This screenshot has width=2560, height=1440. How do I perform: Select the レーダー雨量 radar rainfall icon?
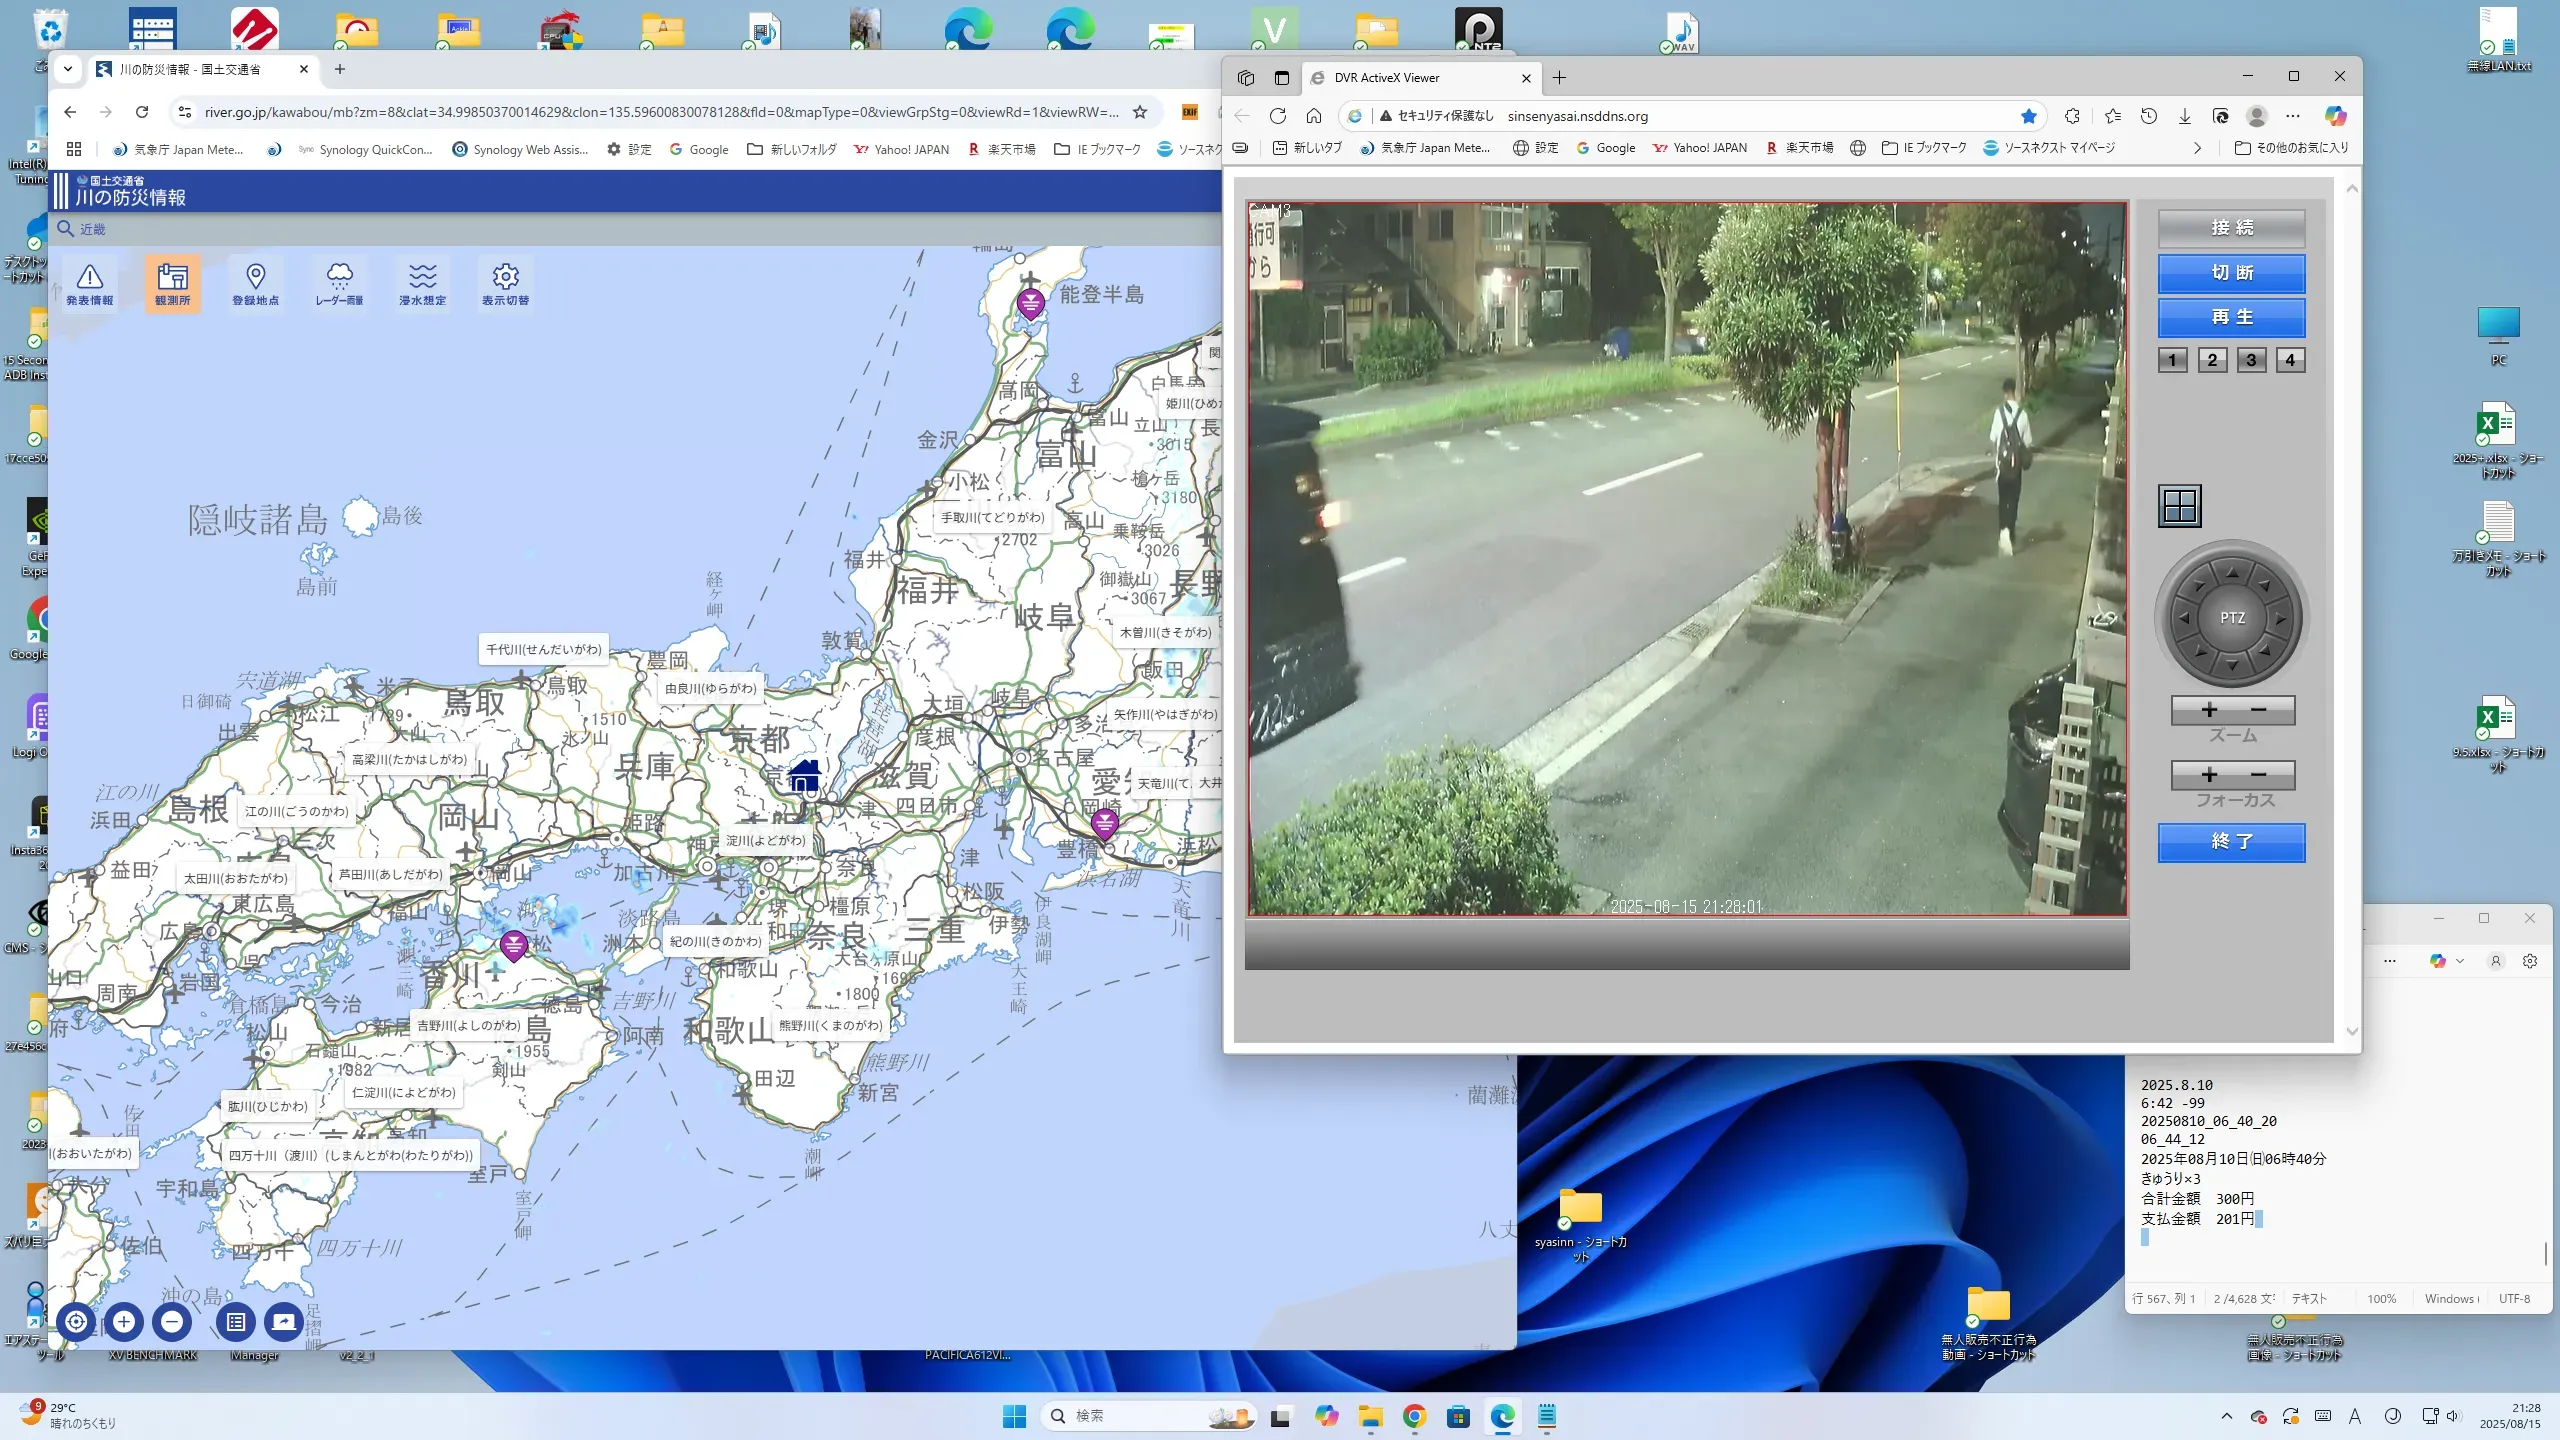pyautogui.click(x=339, y=284)
